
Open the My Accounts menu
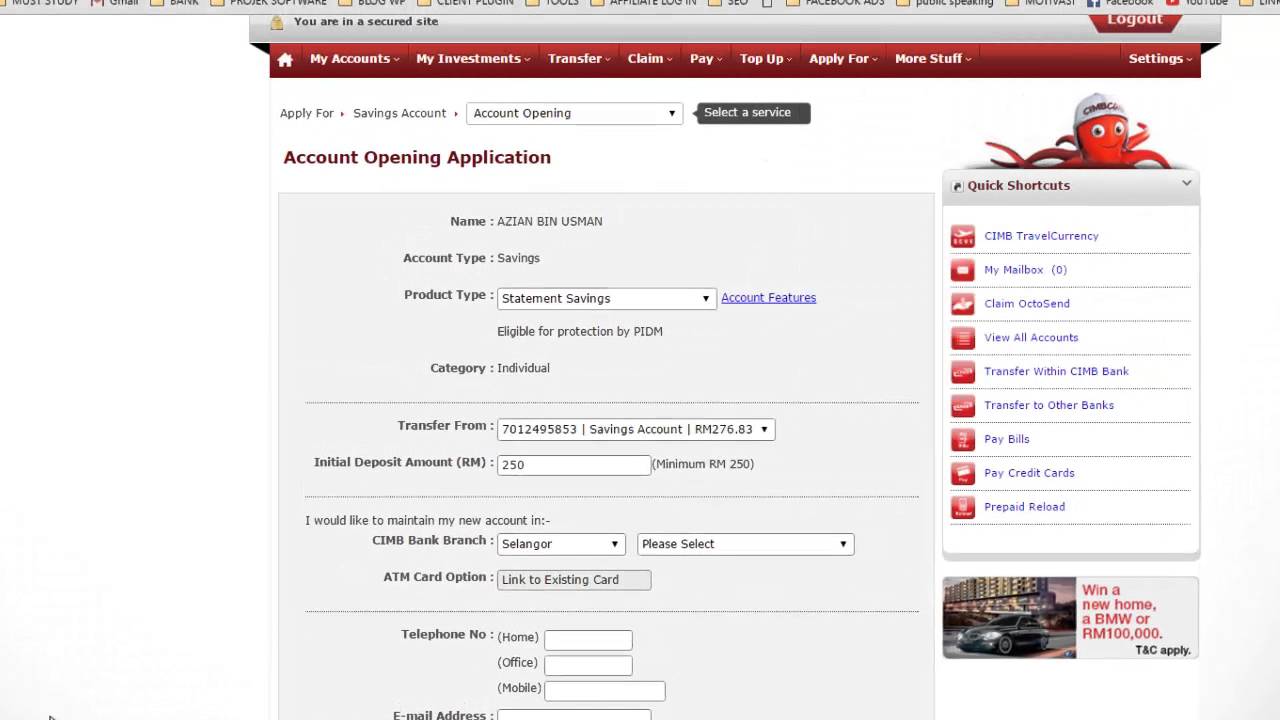click(354, 59)
